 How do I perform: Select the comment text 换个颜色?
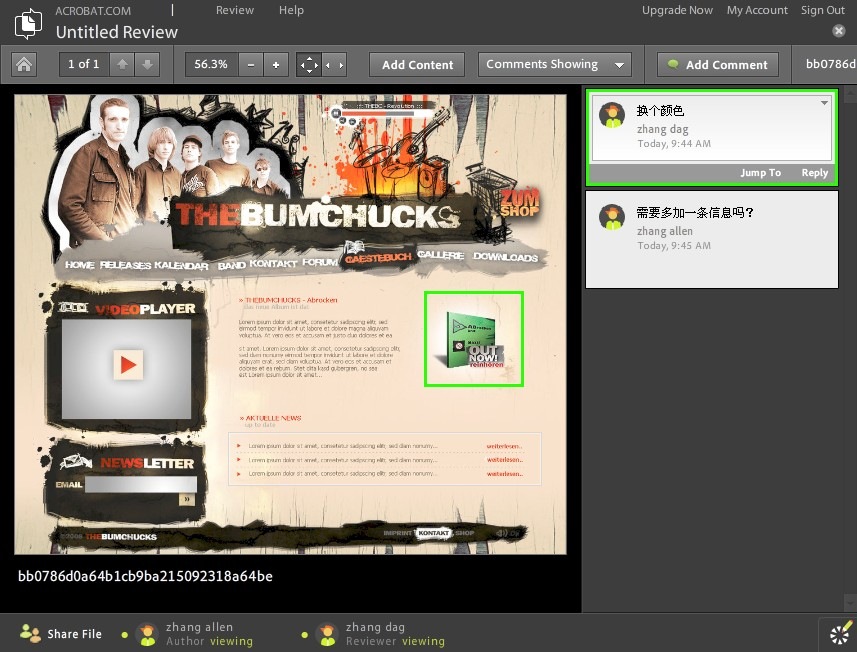[660, 111]
